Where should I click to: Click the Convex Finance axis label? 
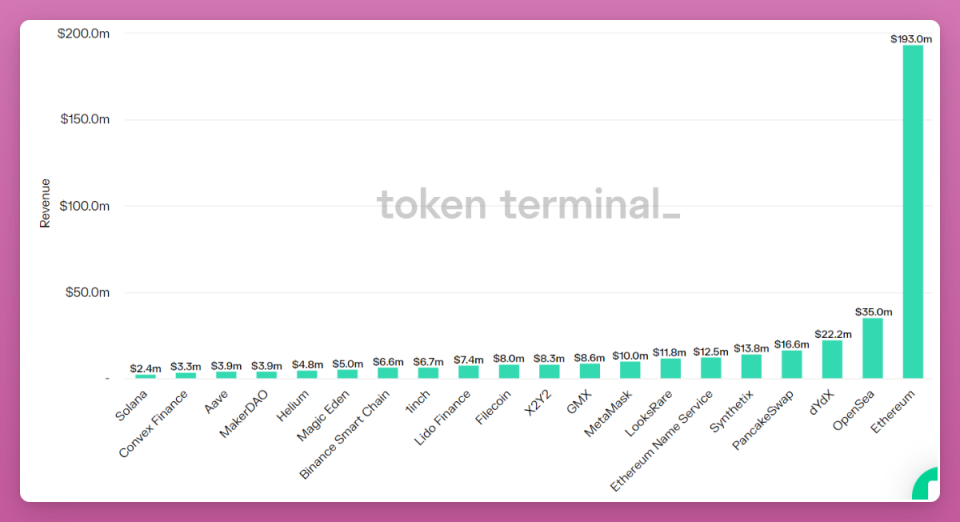154,424
